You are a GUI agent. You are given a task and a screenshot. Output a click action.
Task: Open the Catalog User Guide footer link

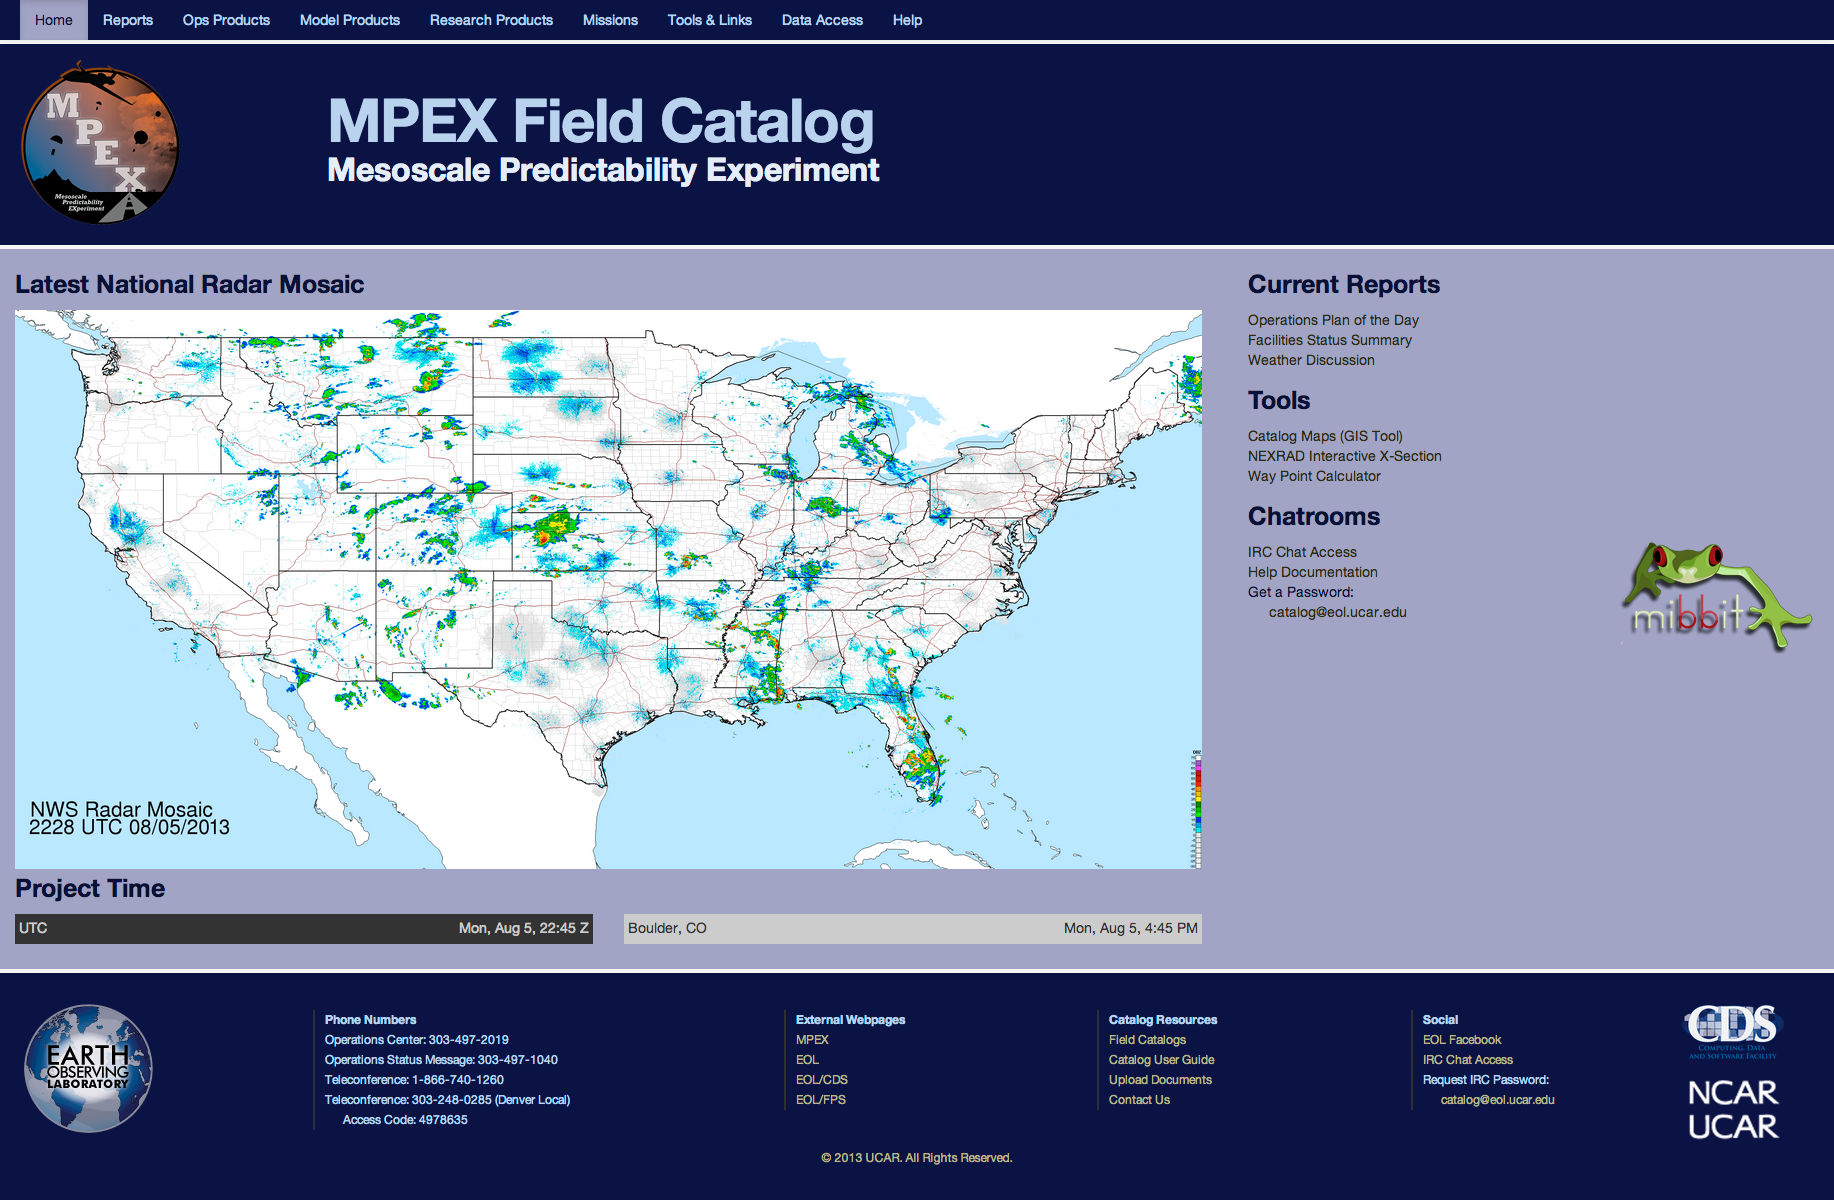coord(1161,1060)
